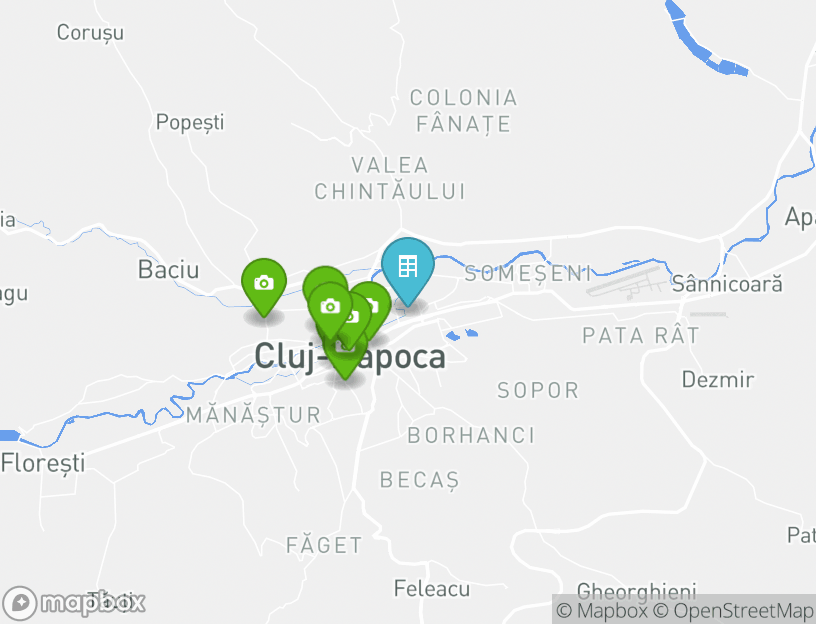
Task: Click the Sânnicoară village label
Action: click(x=726, y=284)
